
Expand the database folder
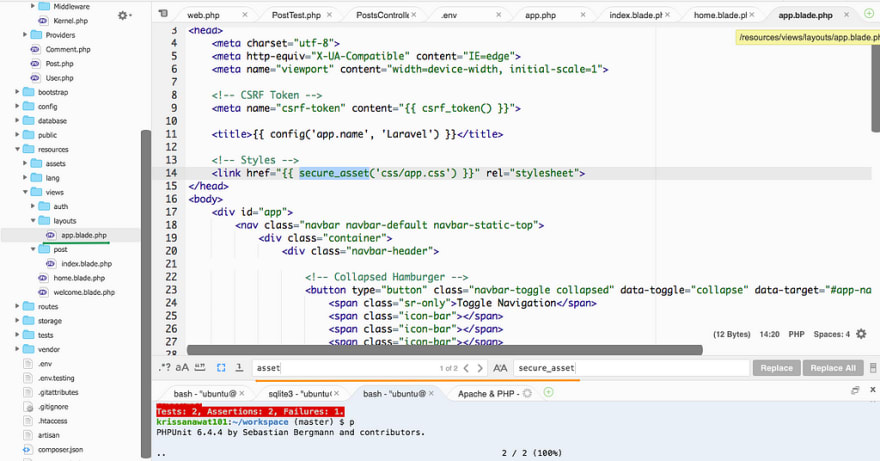click(x=17, y=120)
